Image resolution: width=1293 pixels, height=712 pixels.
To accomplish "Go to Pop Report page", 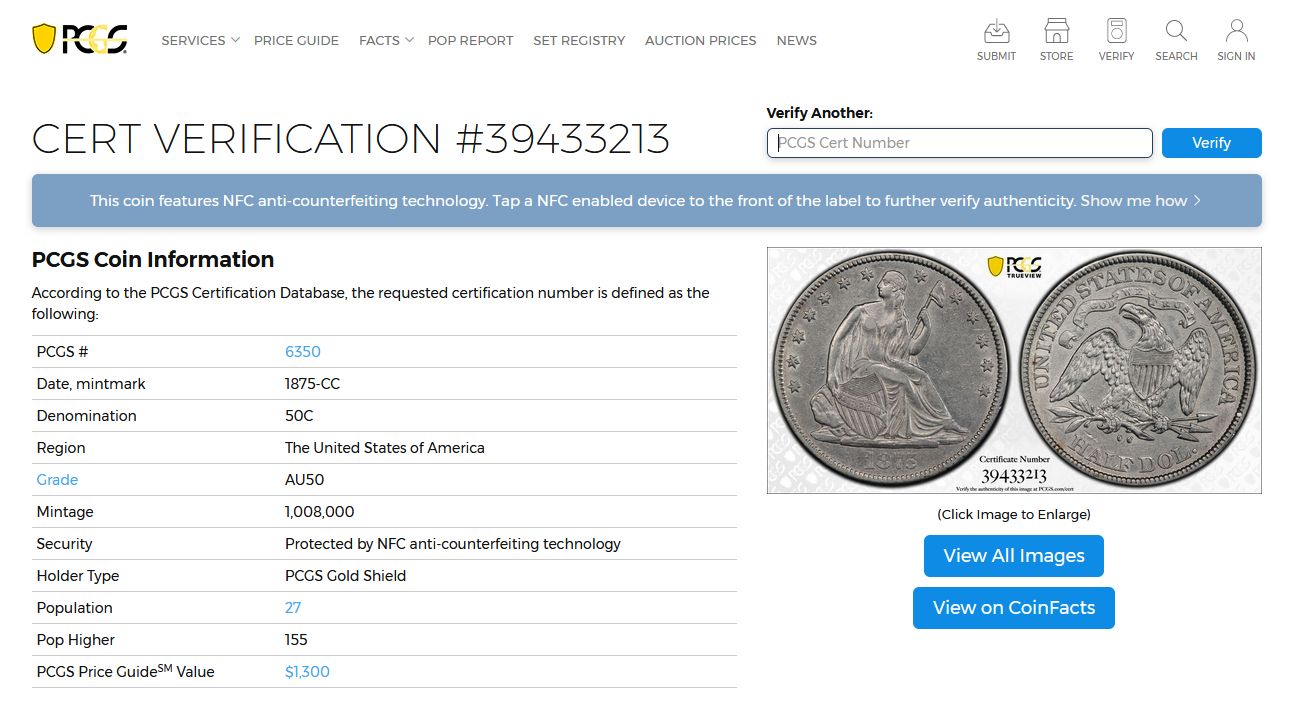I will [x=470, y=41].
